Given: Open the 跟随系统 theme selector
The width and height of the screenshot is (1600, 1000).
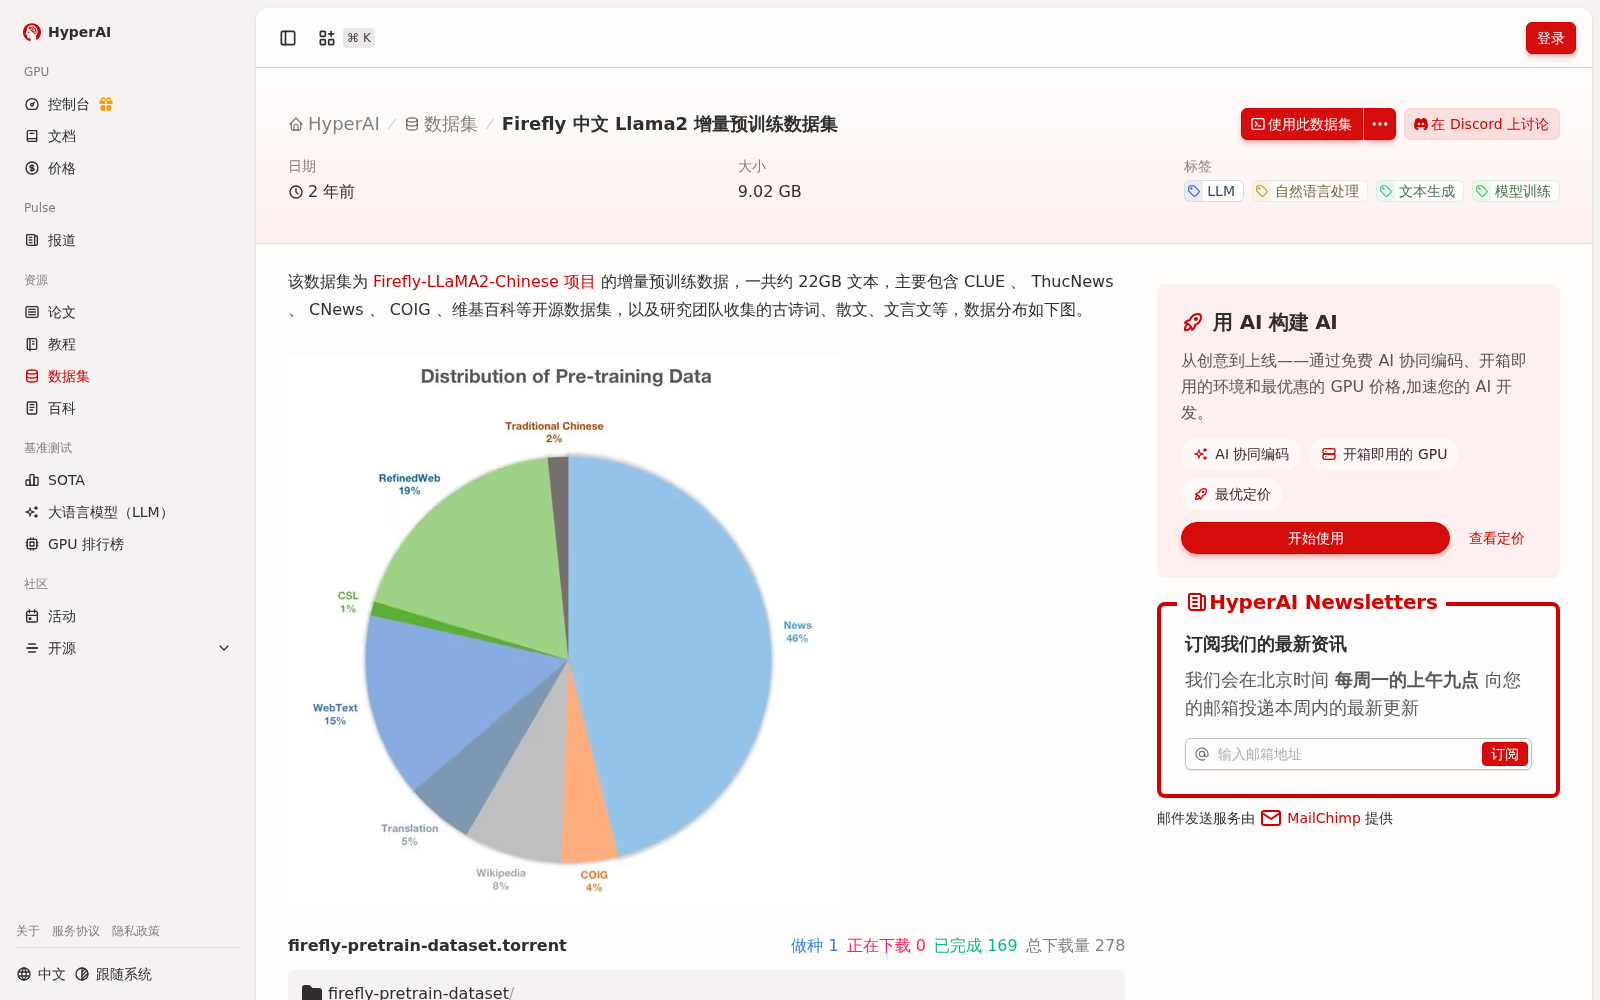Looking at the screenshot, I should 113,974.
